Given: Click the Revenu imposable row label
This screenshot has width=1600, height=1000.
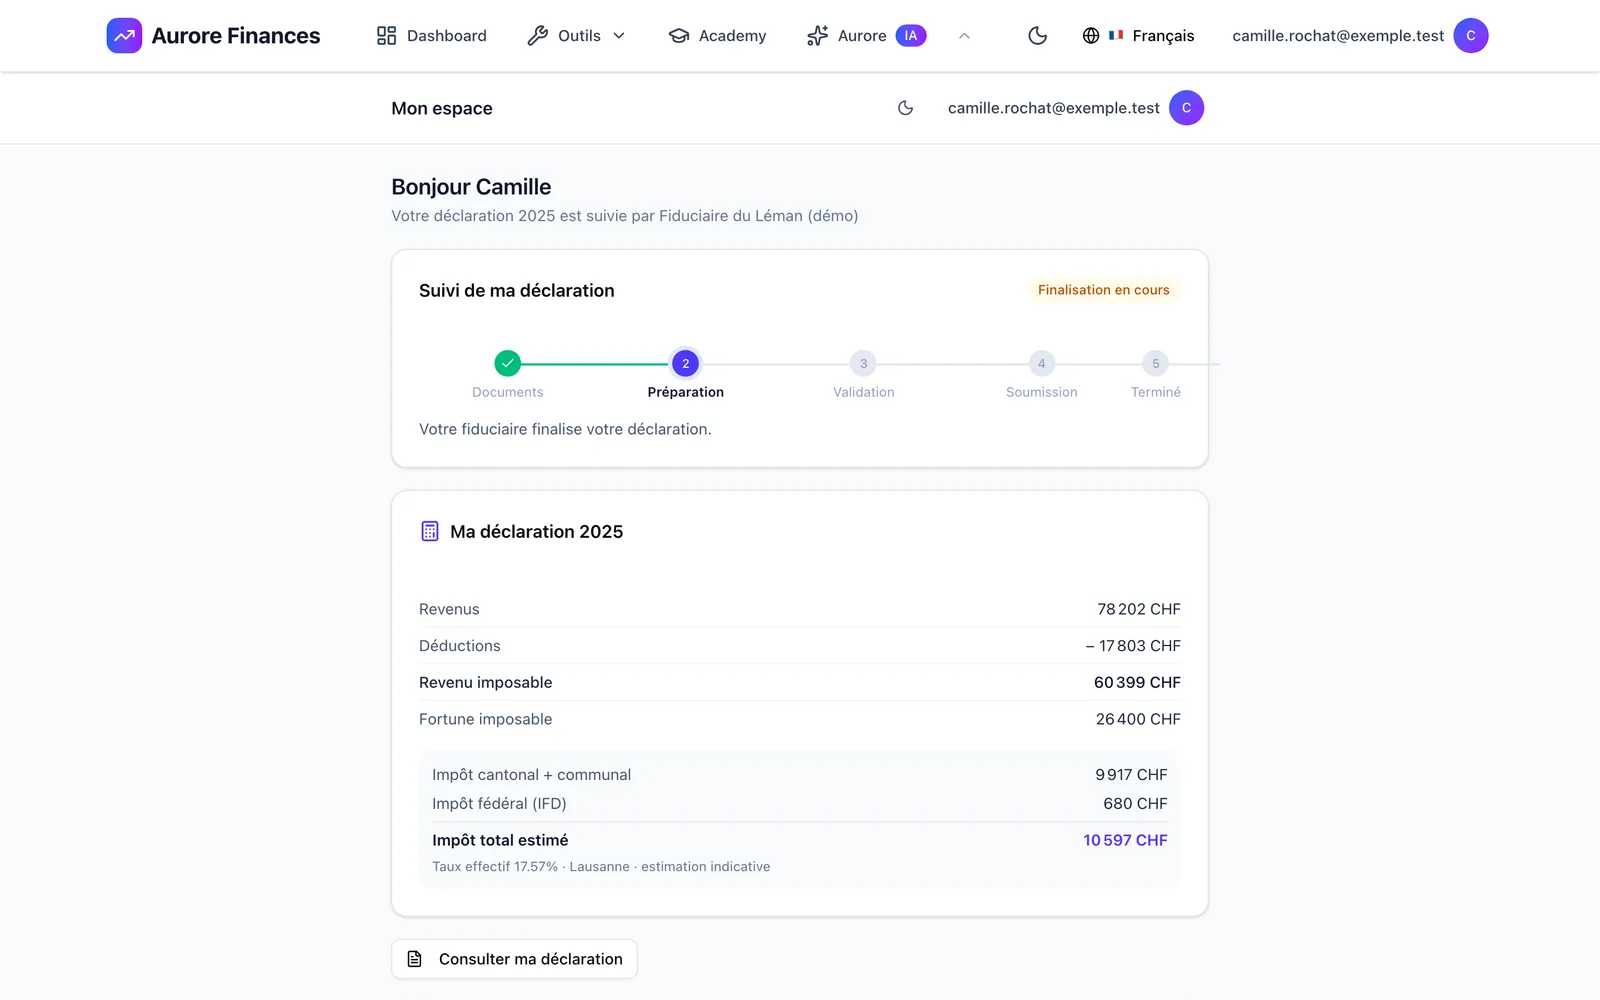Looking at the screenshot, I should click(x=486, y=682).
